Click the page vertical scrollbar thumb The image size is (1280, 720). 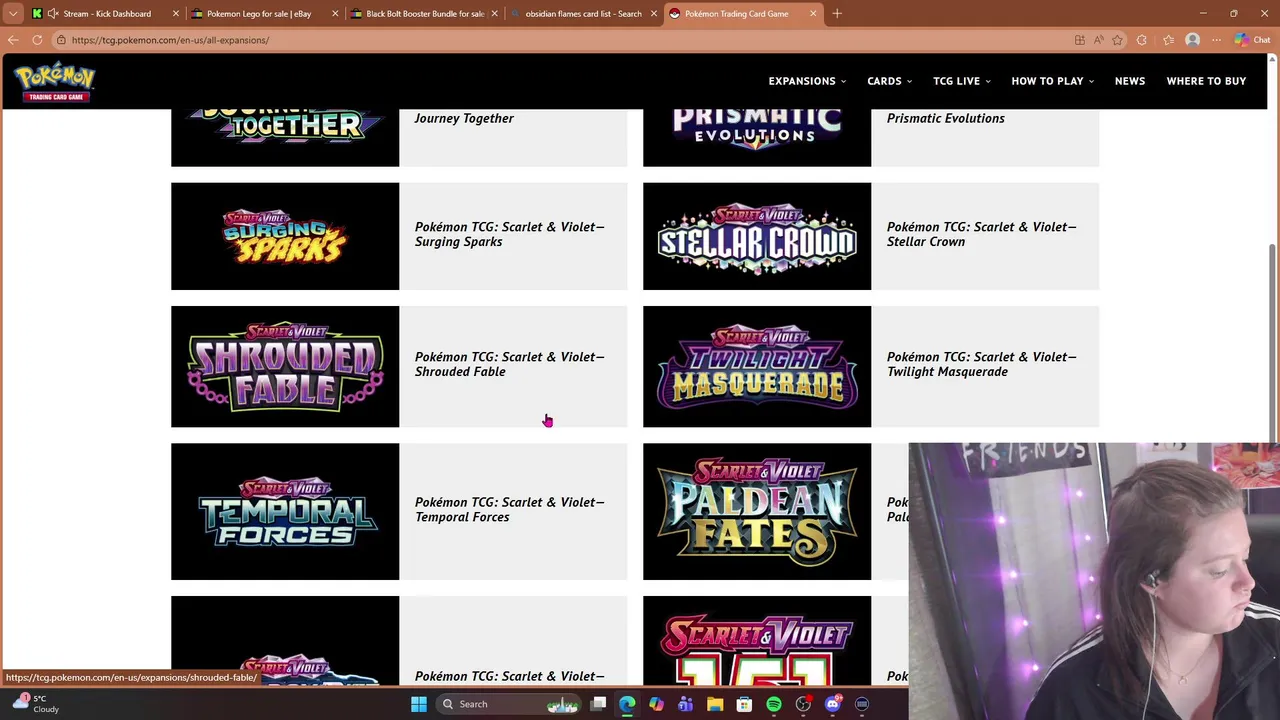coord(1273,342)
